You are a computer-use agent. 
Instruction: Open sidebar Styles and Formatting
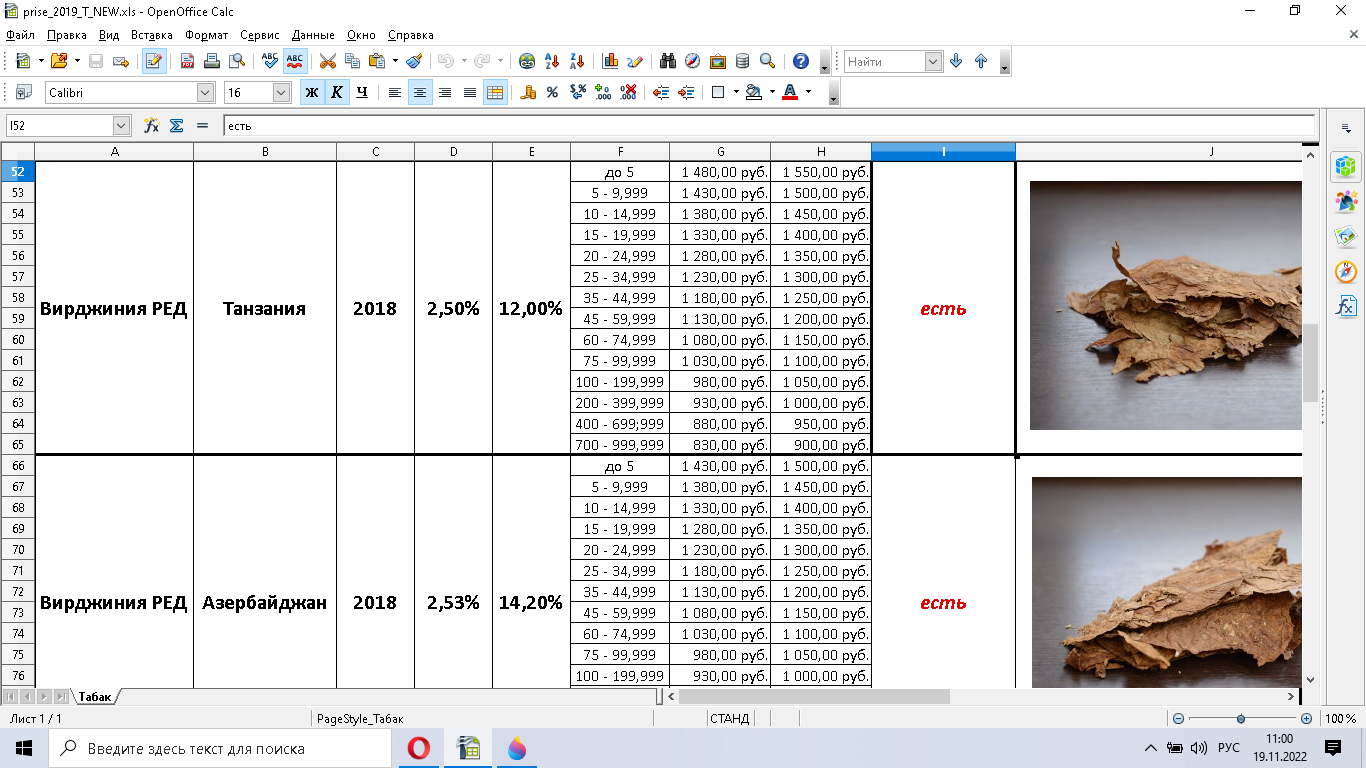point(1346,202)
